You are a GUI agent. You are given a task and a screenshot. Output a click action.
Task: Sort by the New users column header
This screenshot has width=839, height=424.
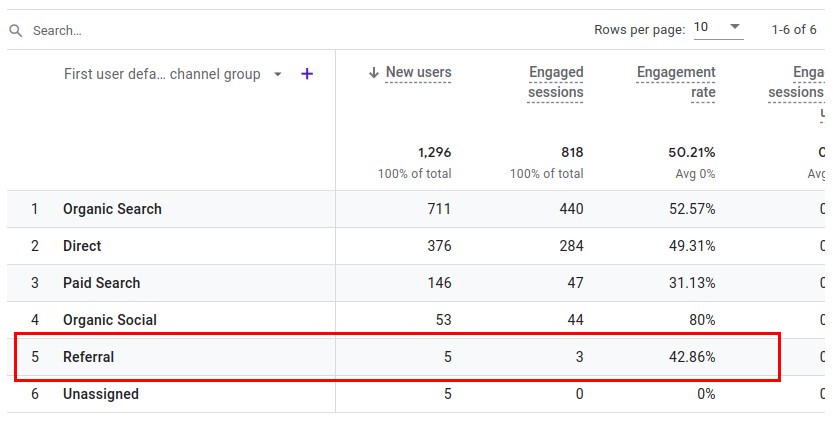[418, 72]
